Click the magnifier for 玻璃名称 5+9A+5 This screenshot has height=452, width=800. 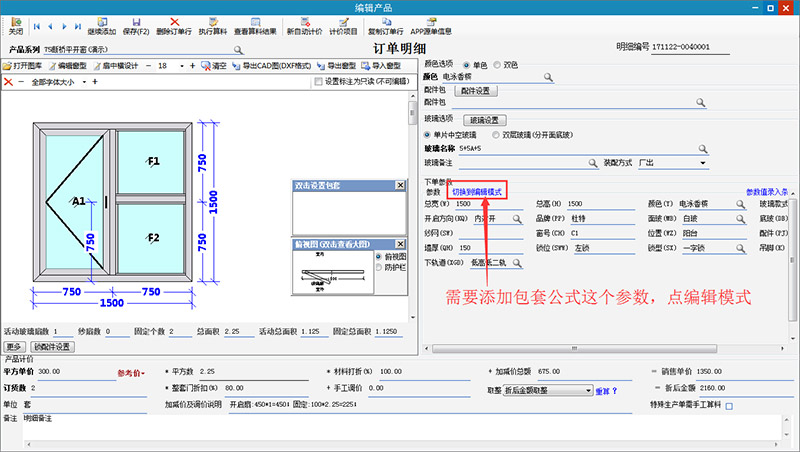click(x=703, y=149)
